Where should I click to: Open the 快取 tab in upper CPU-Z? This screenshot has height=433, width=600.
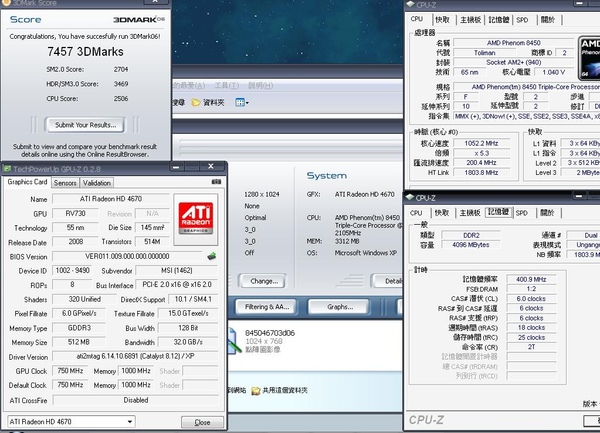tap(443, 20)
